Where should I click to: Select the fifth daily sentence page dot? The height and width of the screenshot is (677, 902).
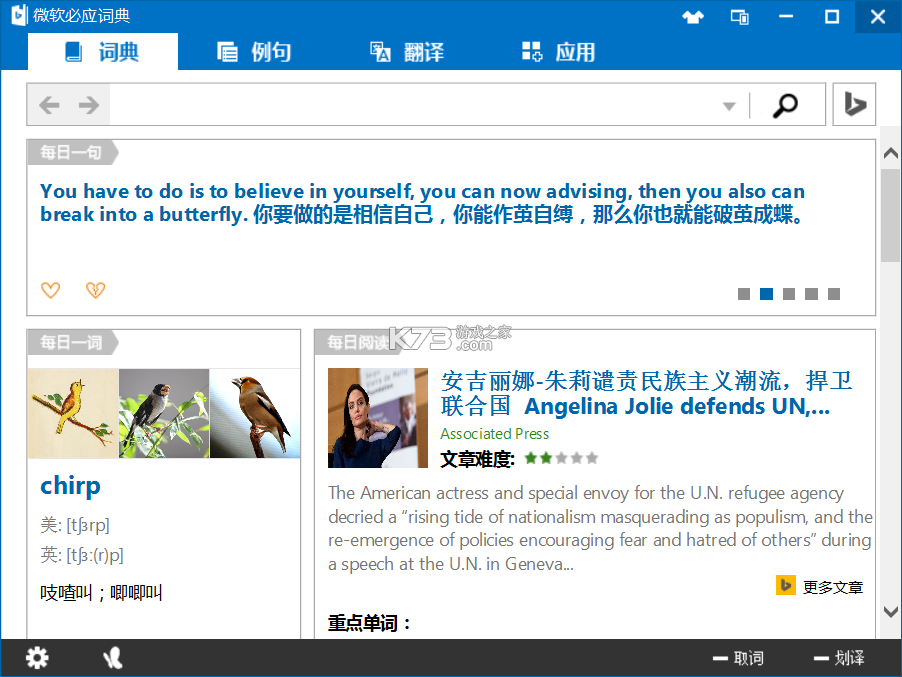click(834, 294)
